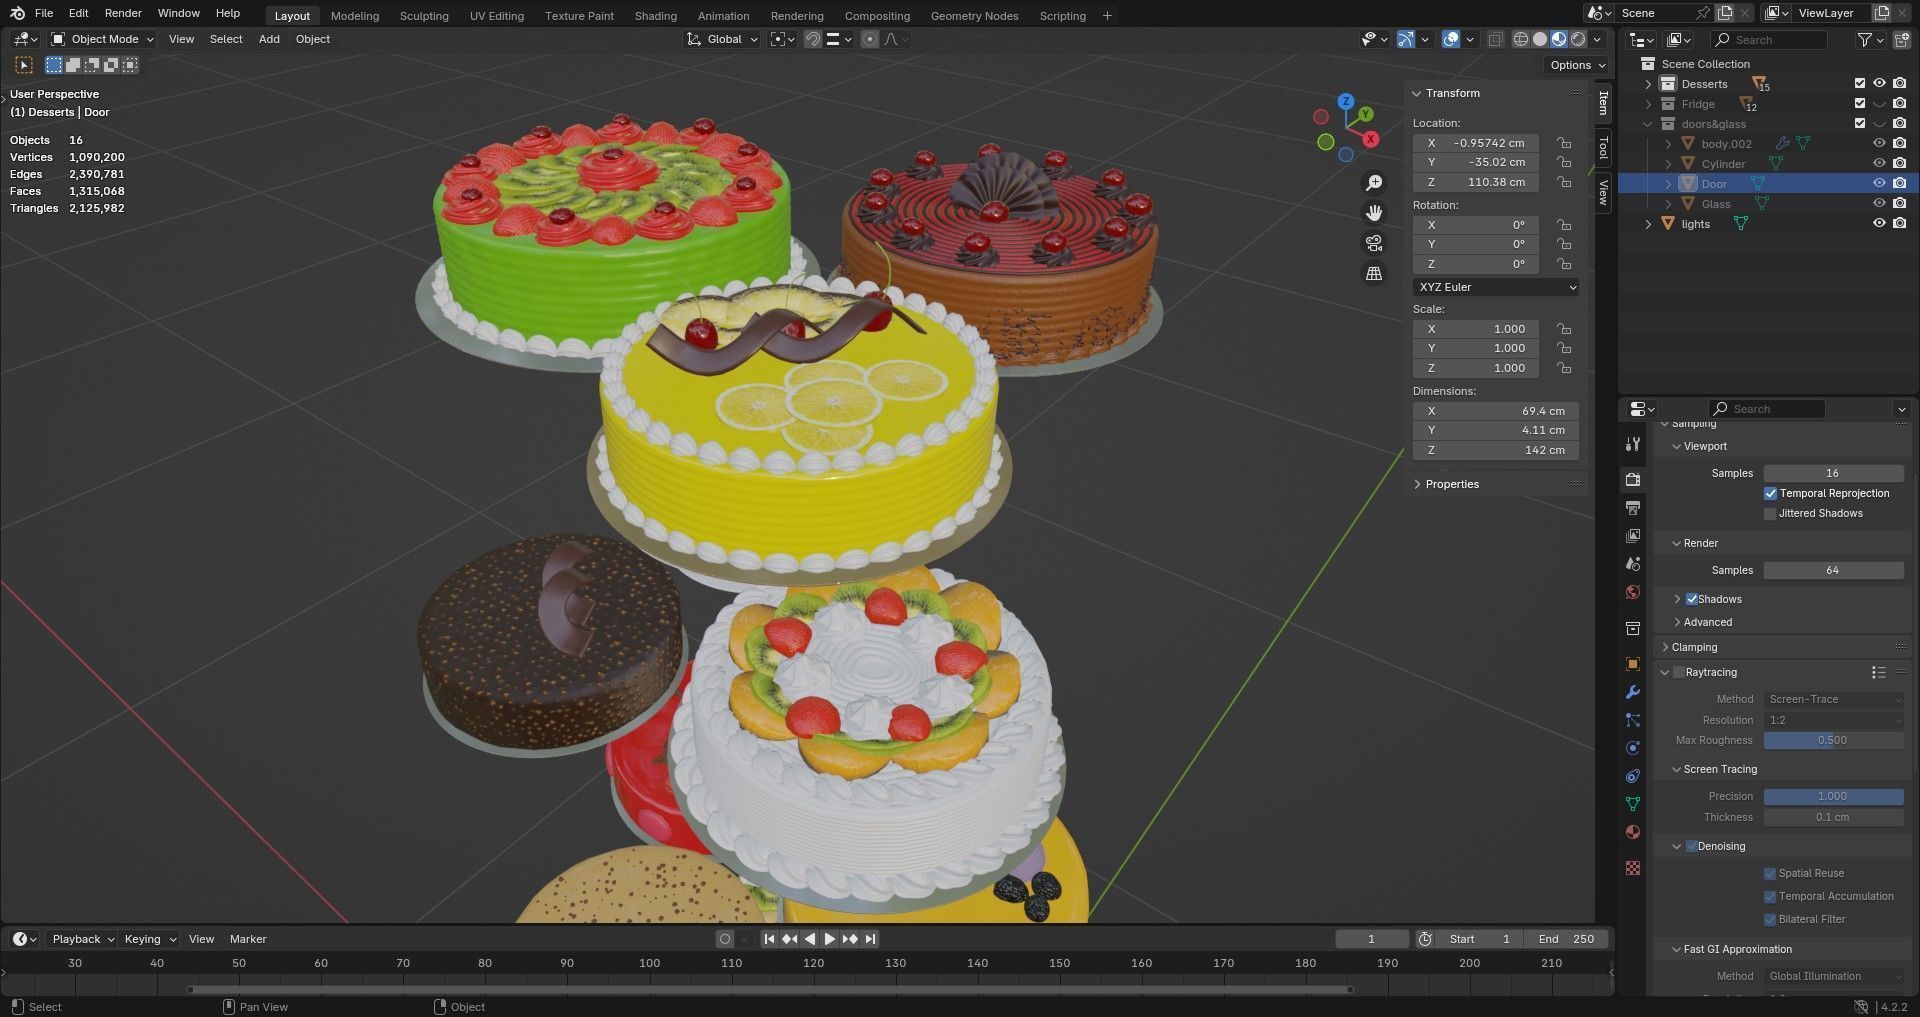Open the Tool properties tab icon

click(x=1633, y=444)
